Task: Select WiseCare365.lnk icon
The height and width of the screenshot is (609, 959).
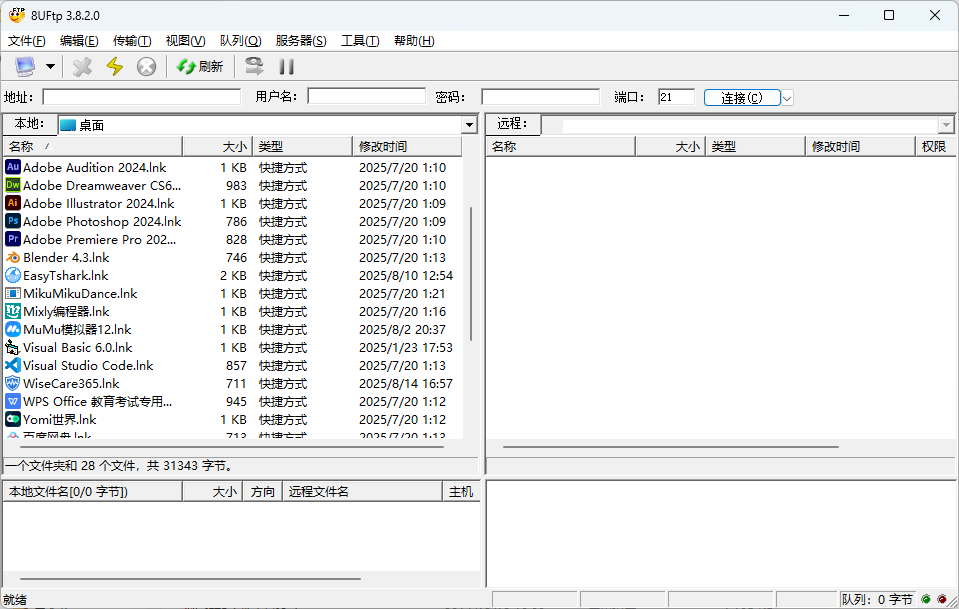Action: (13, 383)
